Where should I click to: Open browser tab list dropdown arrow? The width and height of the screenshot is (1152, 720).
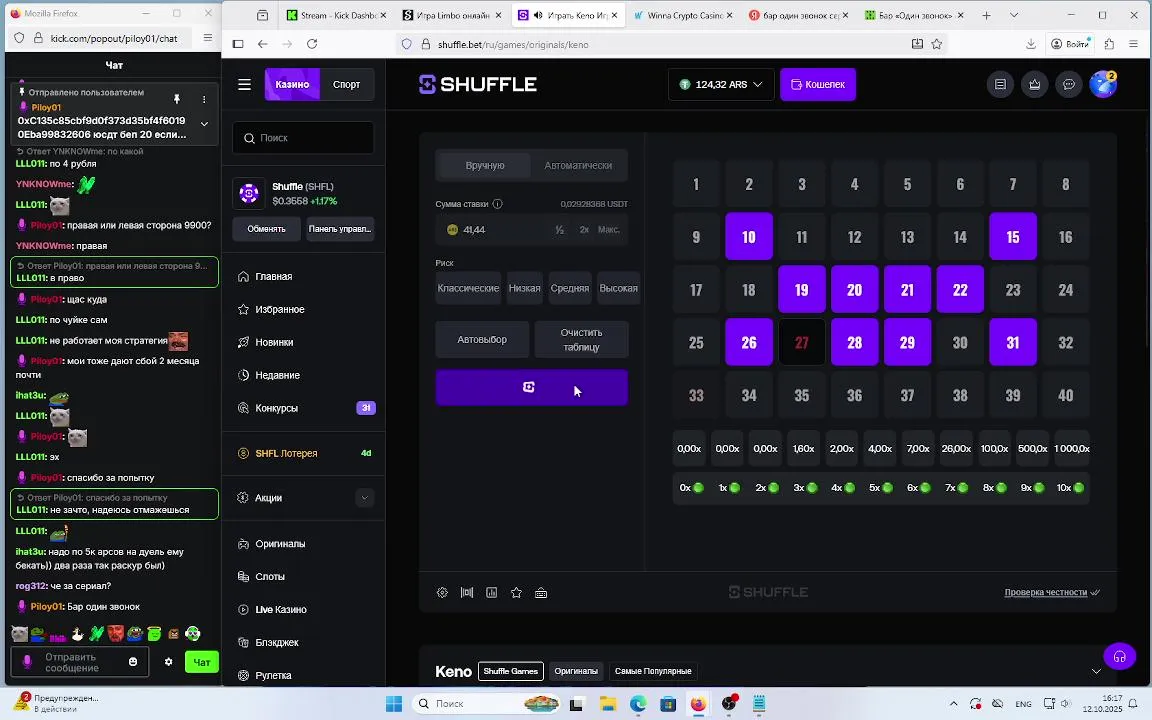click(x=1014, y=15)
